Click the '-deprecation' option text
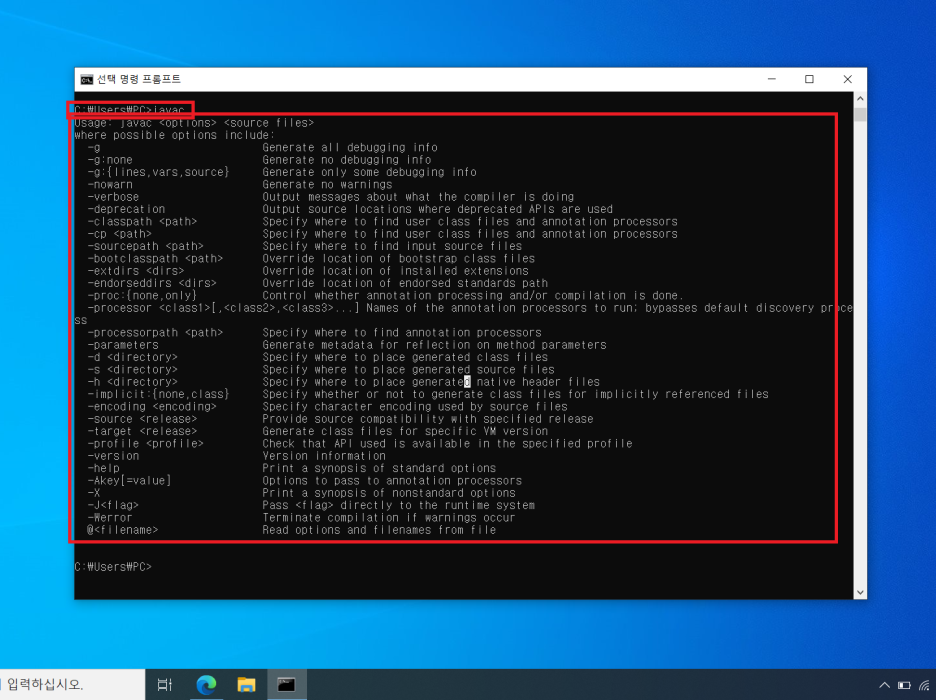 click(126, 209)
